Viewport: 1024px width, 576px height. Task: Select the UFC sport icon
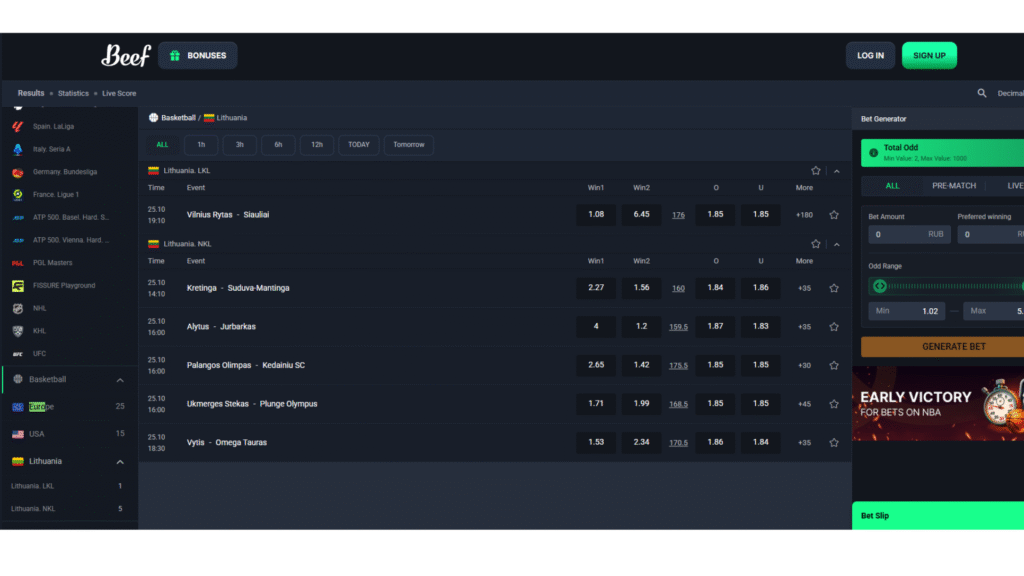[x=18, y=354]
